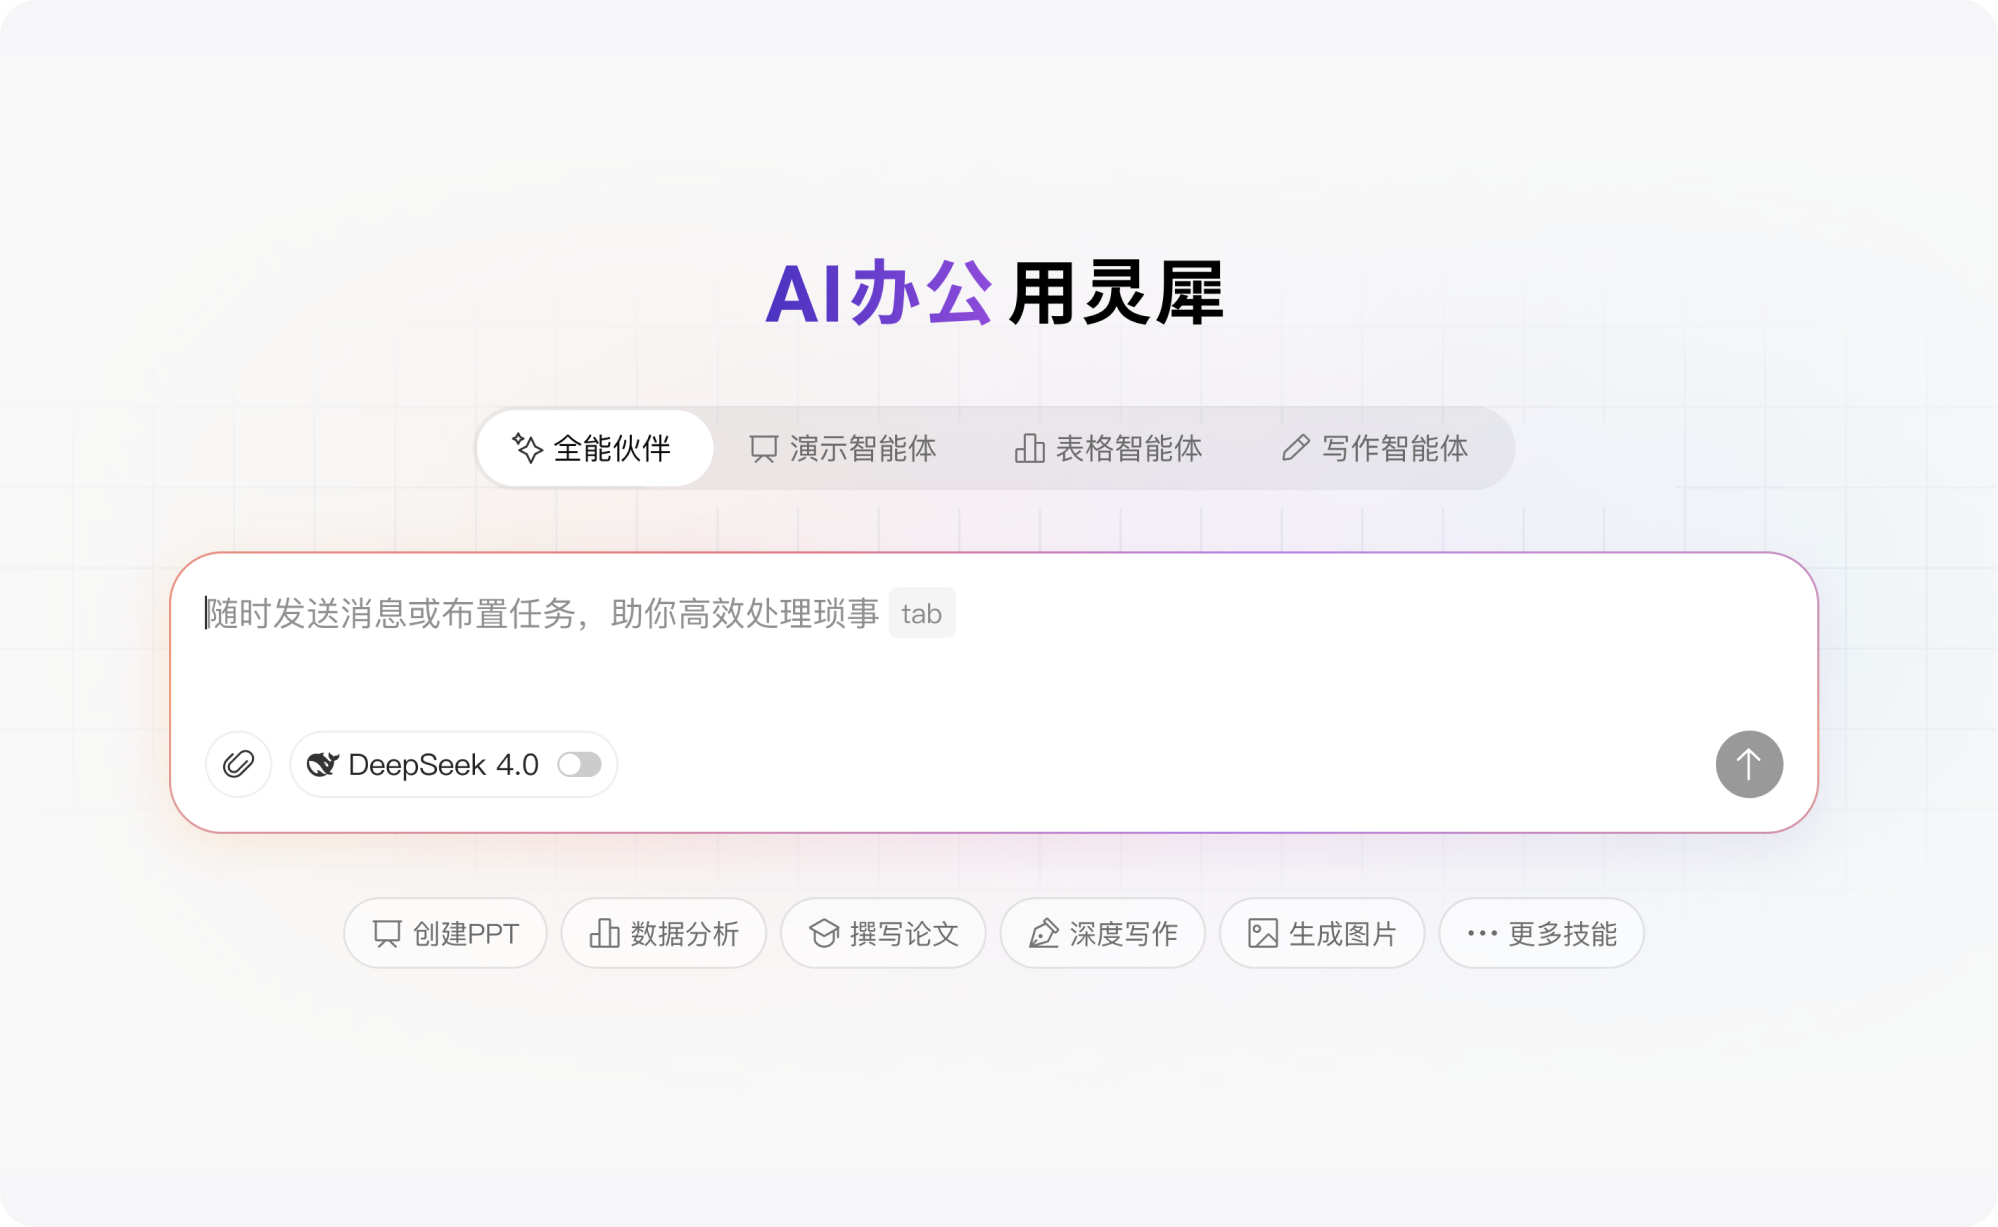Switch to the 演示智能体 tab
The image size is (1998, 1227).
[843, 449]
